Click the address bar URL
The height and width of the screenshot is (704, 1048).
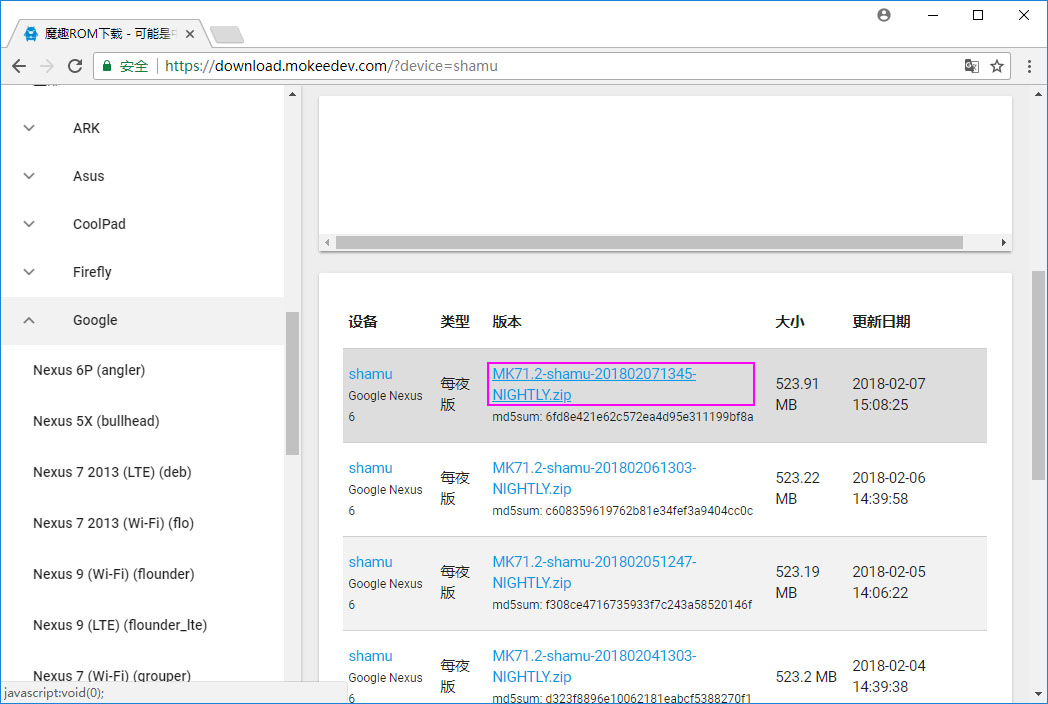pos(331,66)
